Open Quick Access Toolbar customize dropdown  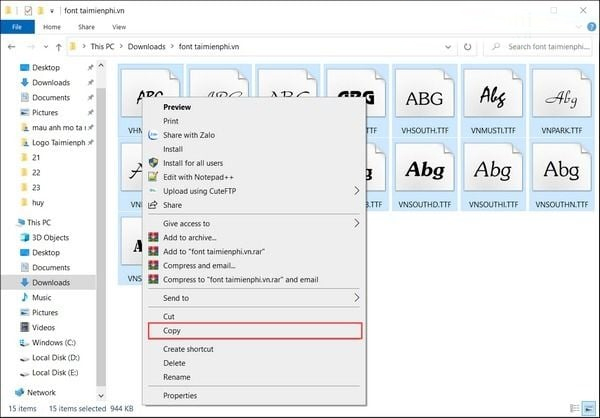(52, 11)
